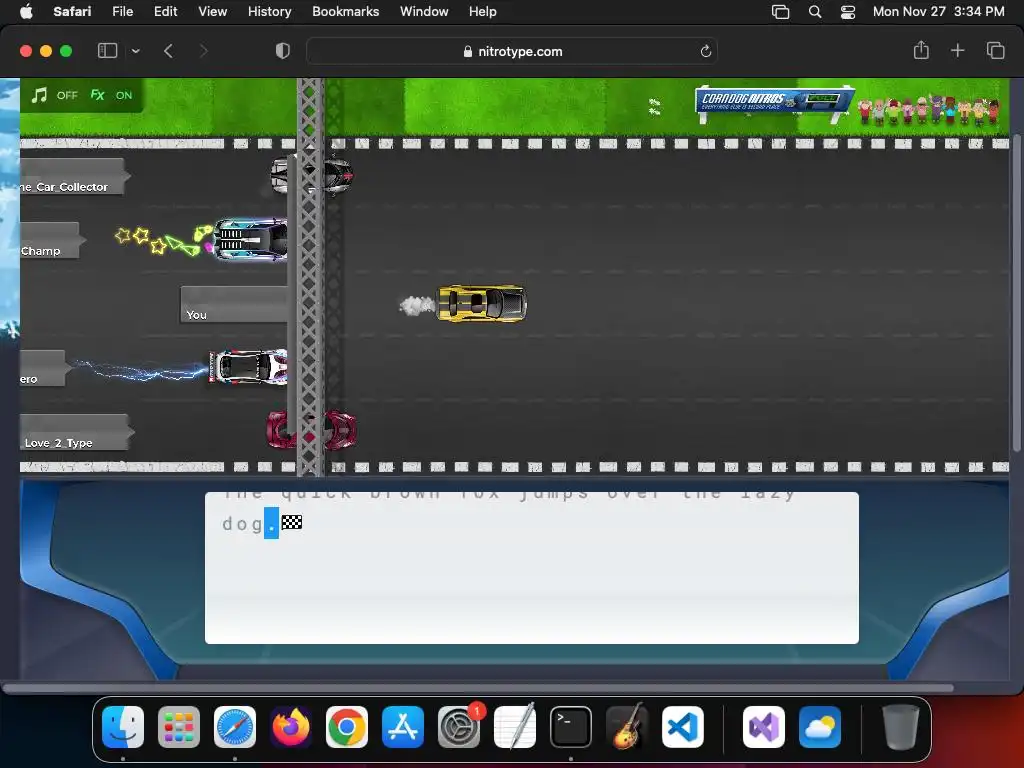
Task: Click the screen mirroring menu bar icon
Action: coord(780,12)
